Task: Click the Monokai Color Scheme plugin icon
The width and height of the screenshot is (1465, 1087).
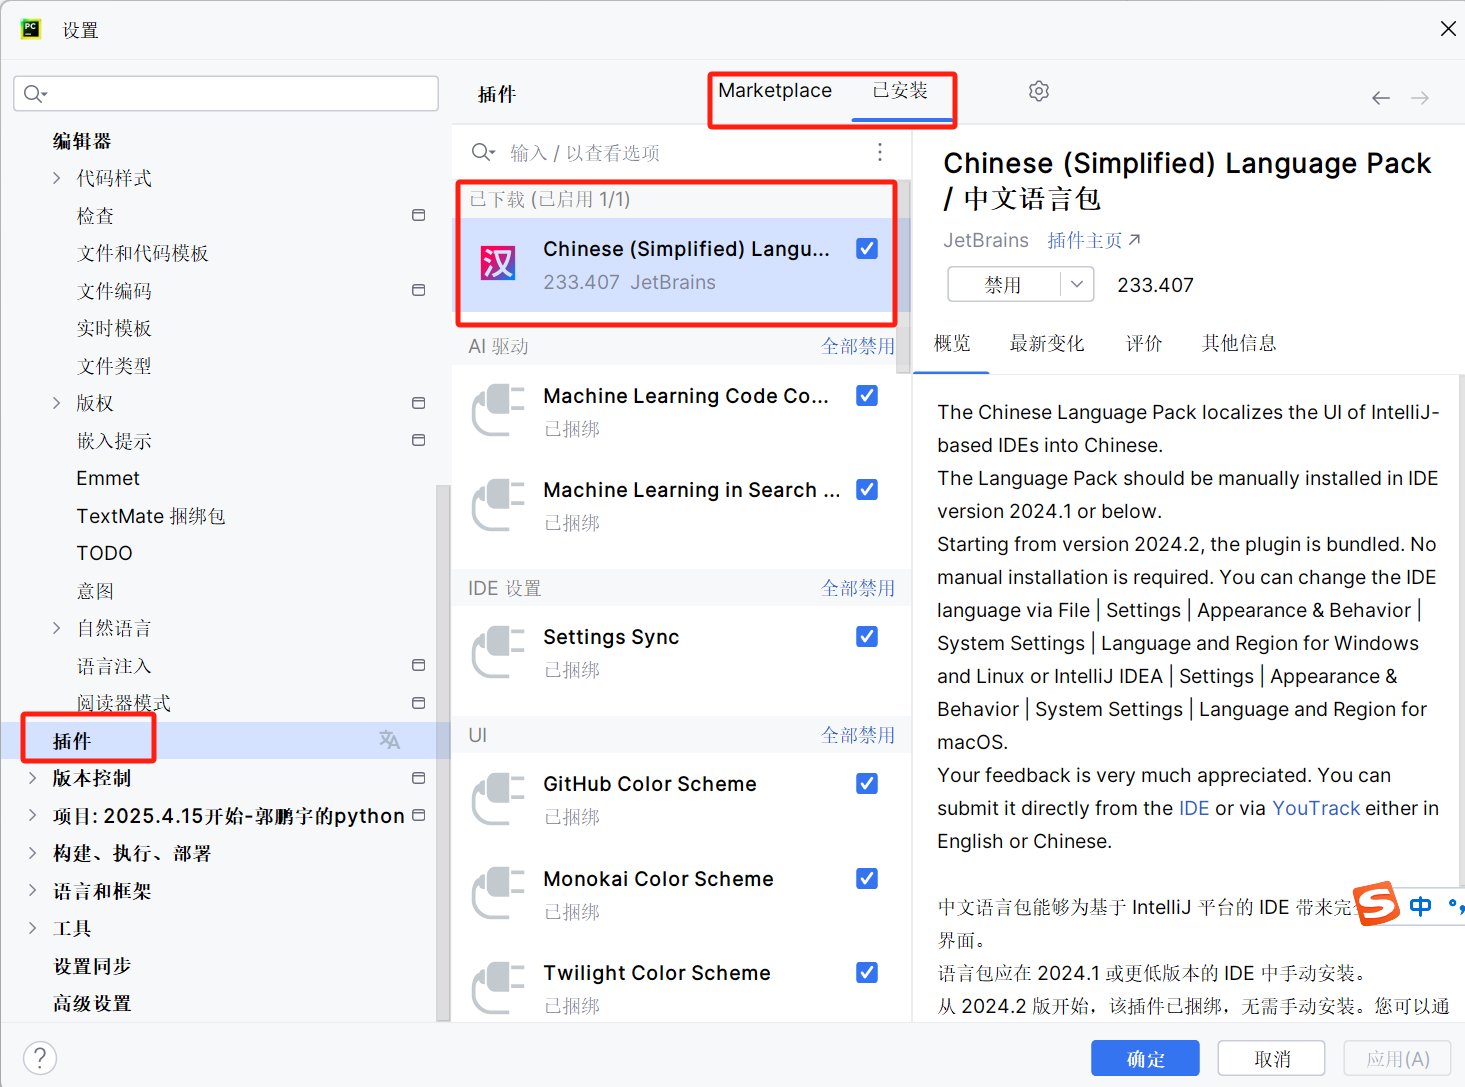Action: [x=498, y=894]
